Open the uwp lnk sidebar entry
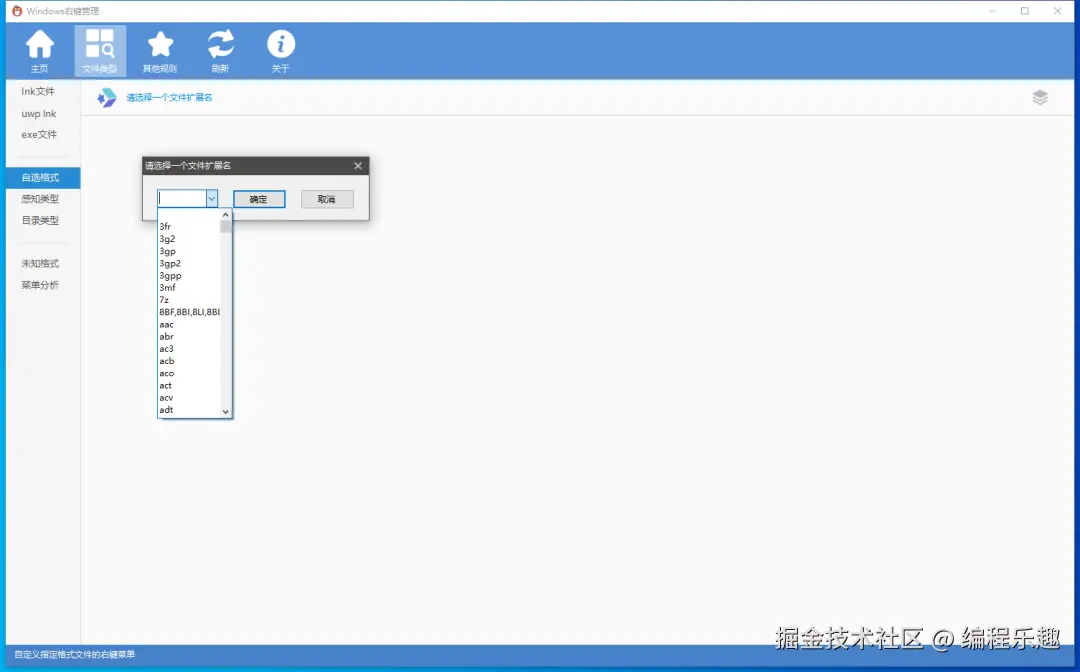The image size is (1080, 672). pyautogui.click(x=38, y=113)
